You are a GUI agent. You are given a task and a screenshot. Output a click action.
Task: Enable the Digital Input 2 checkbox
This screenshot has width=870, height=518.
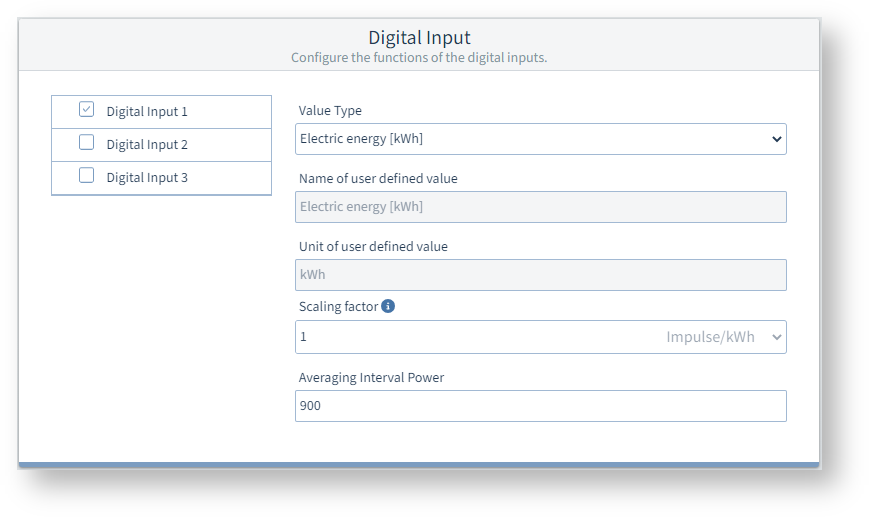pos(87,143)
